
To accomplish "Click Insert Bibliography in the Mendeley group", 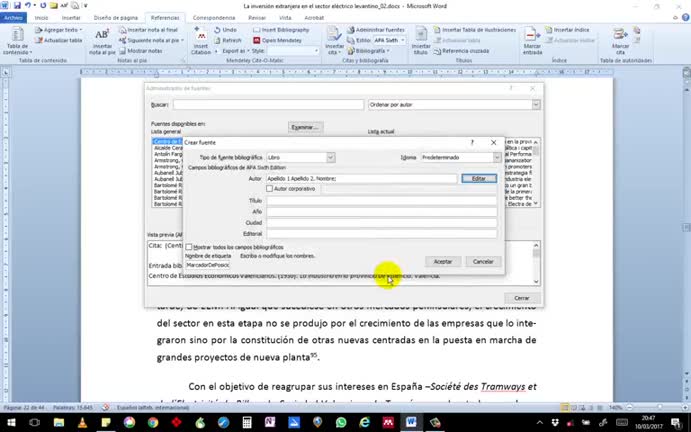I will [281, 30].
